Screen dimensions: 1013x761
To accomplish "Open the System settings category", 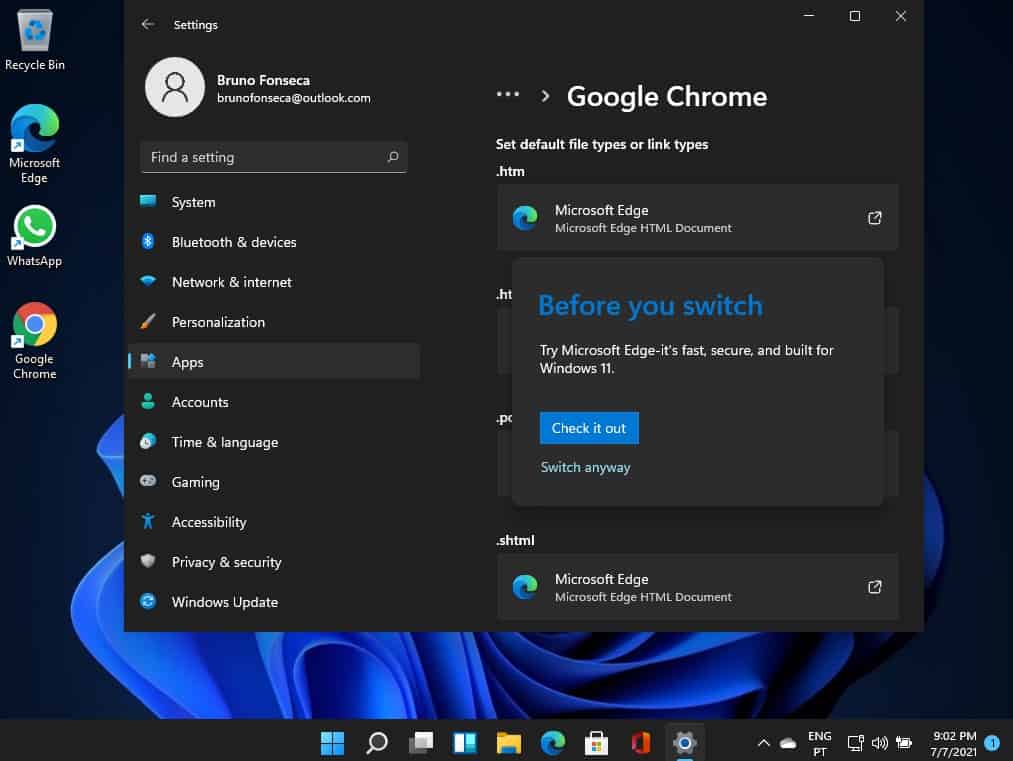I will (274, 202).
